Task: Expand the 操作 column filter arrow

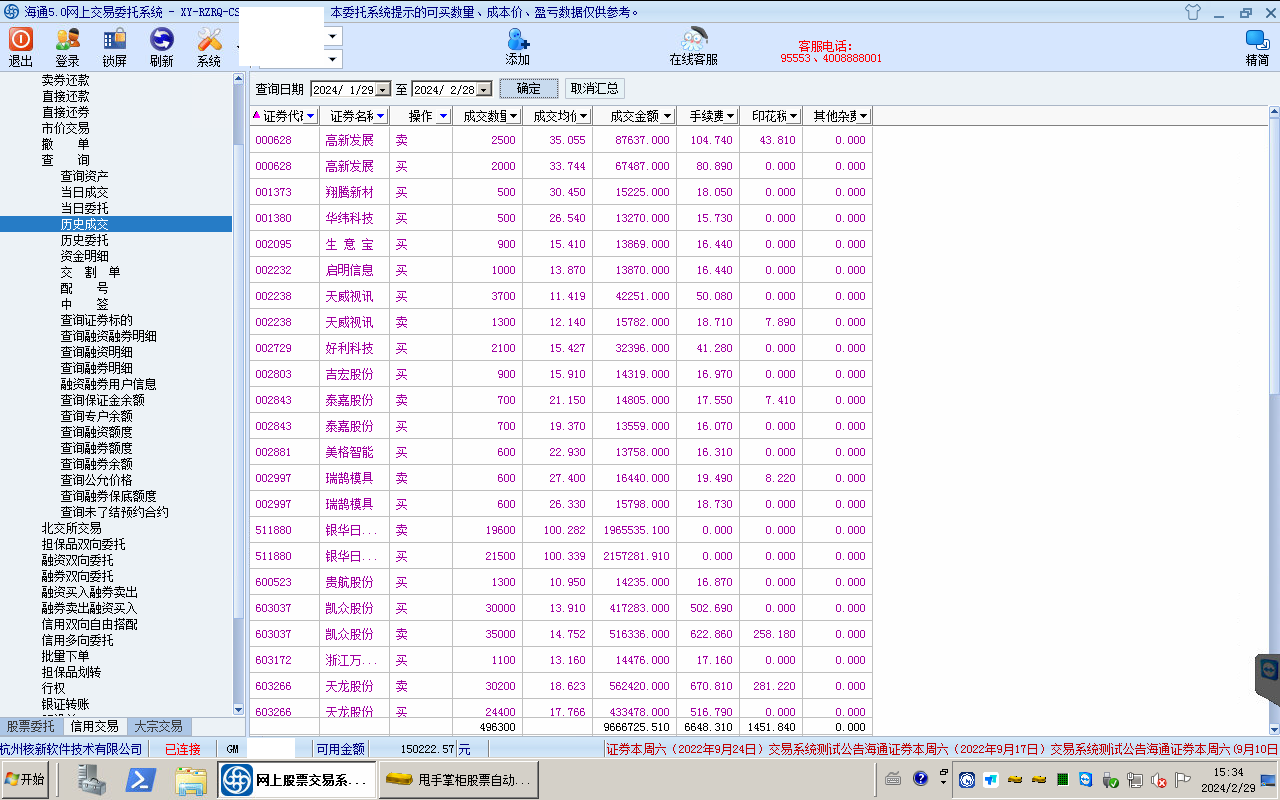Action: [x=443, y=116]
